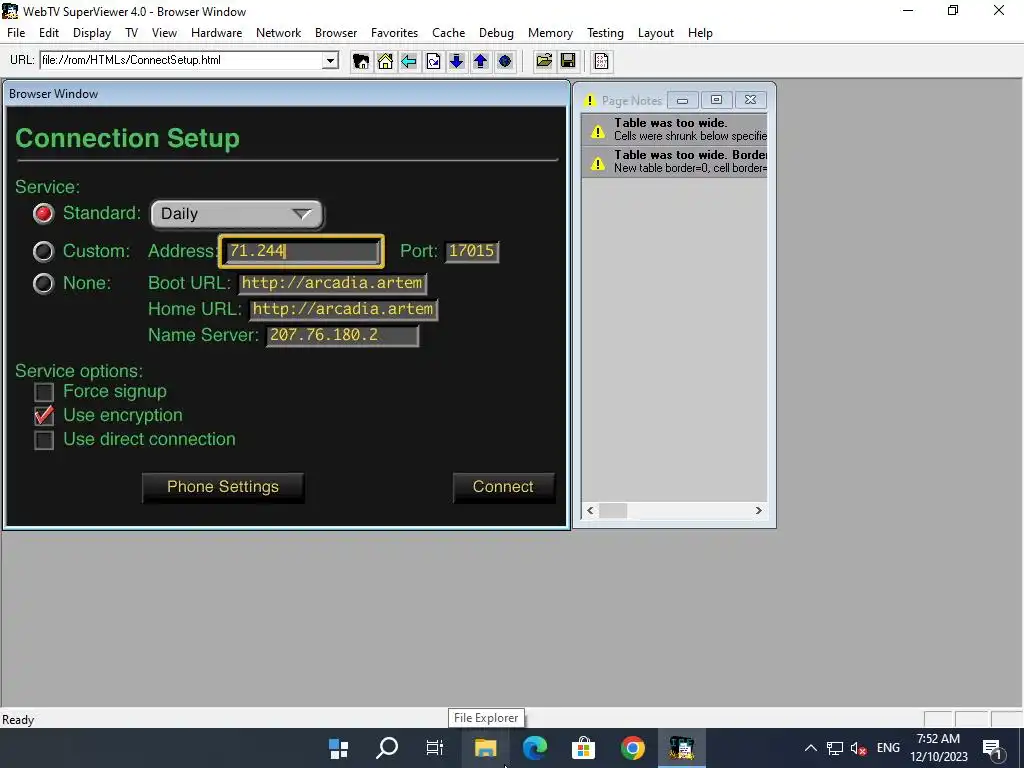Click the URL text box in toolbar
Viewport: 1024px width, 768px height.
[182, 61]
